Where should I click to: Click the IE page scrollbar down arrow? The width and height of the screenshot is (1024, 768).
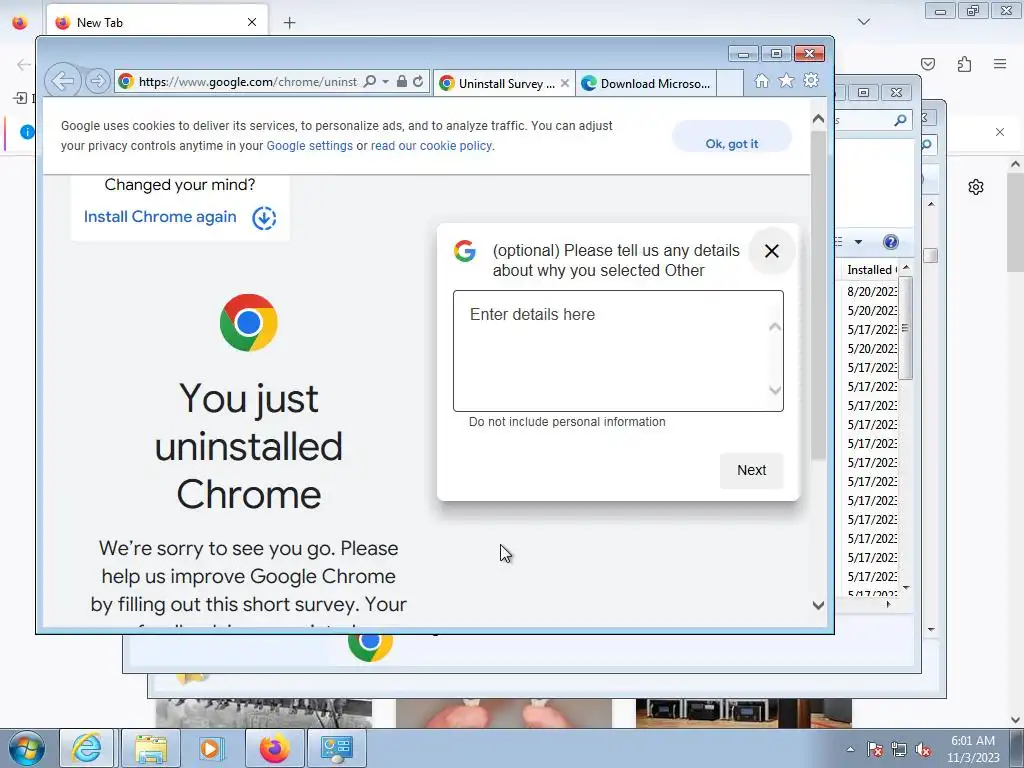(x=818, y=605)
